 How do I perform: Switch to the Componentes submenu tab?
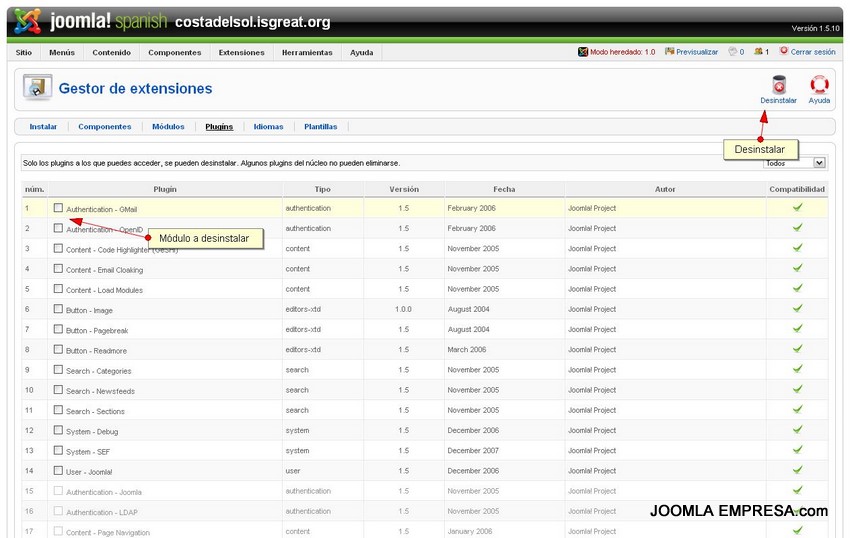point(105,126)
